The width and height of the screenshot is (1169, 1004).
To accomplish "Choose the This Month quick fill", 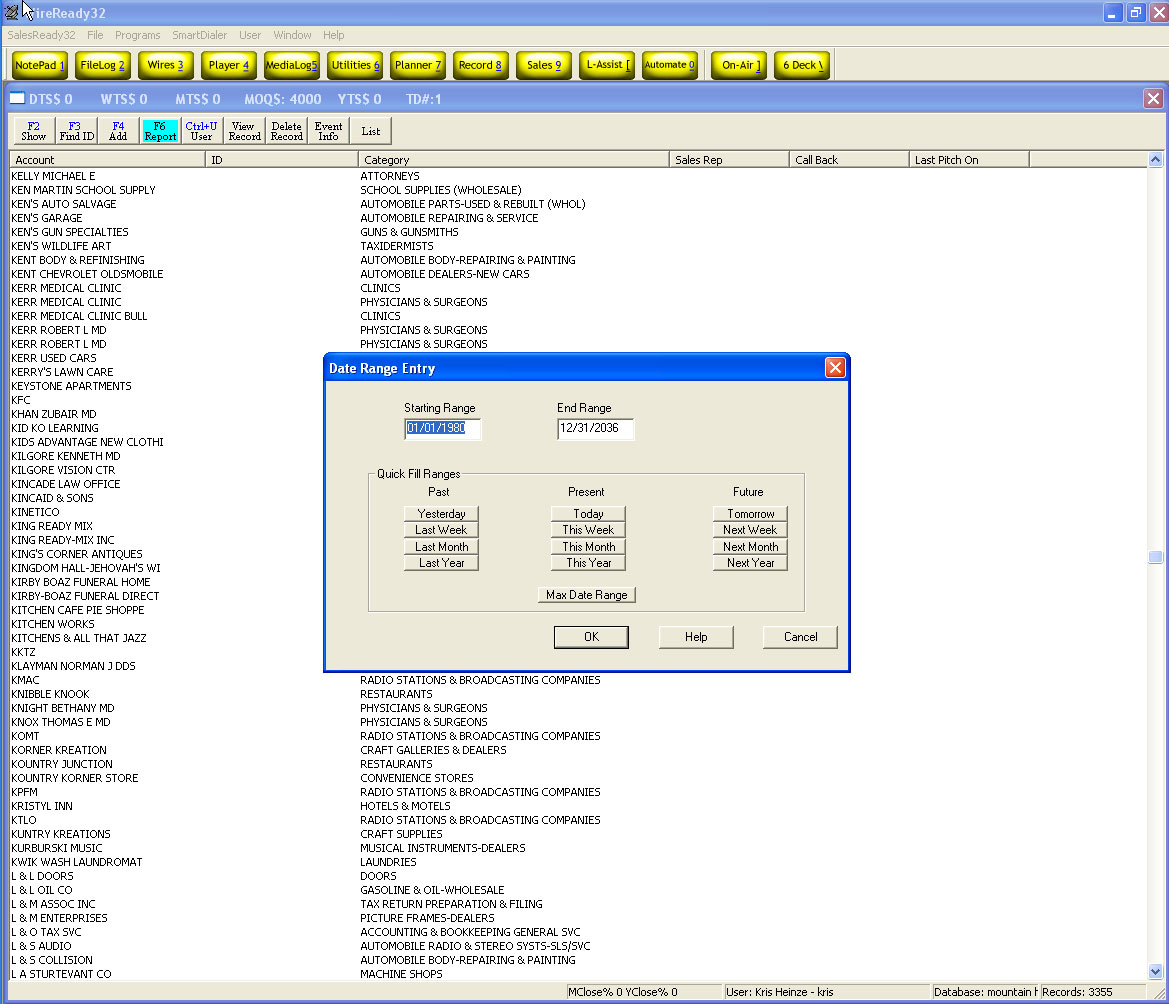I will (588, 546).
